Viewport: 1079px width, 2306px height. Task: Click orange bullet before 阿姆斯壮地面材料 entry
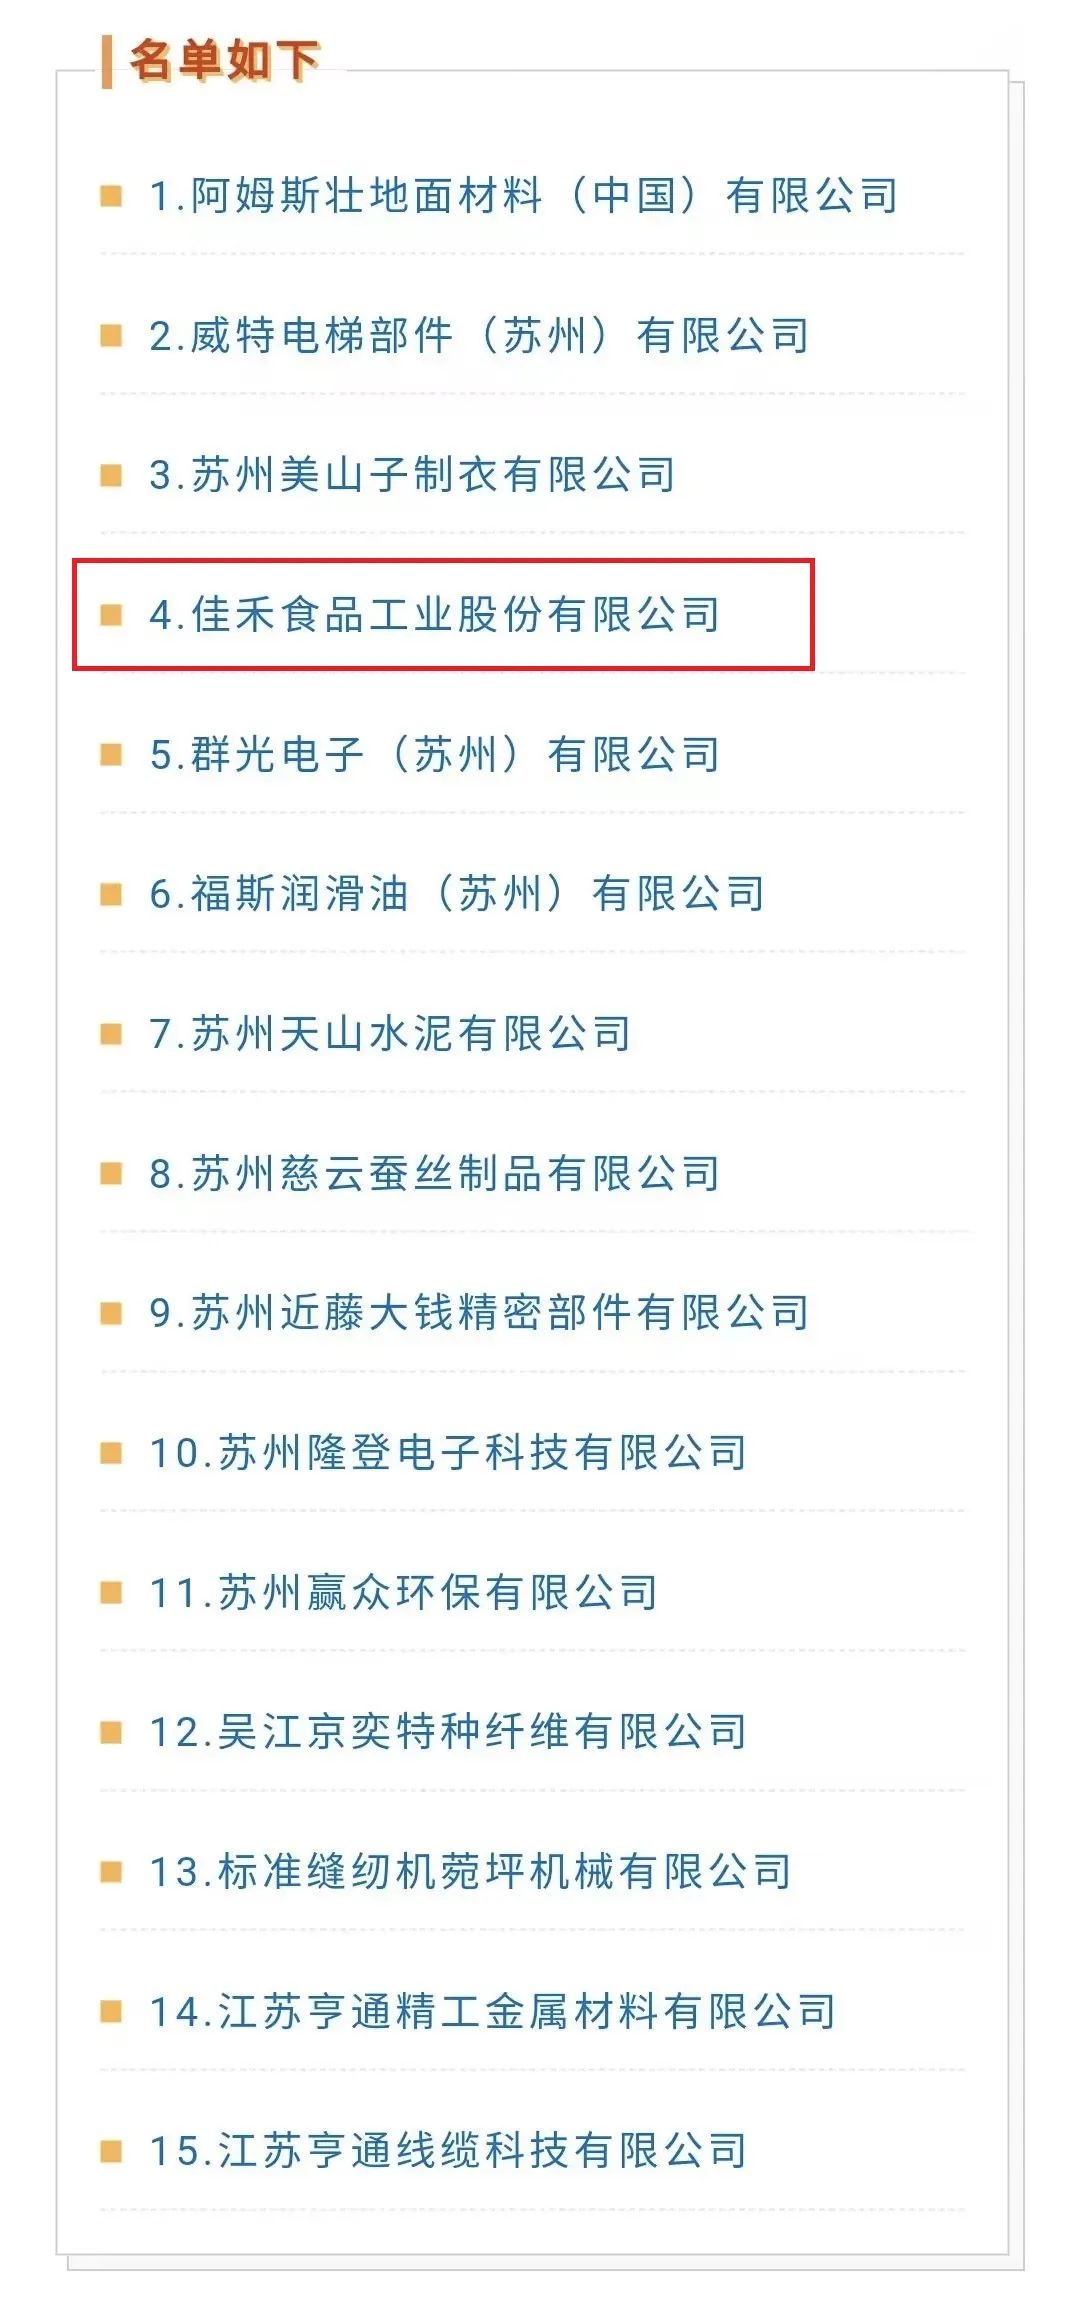click(111, 195)
